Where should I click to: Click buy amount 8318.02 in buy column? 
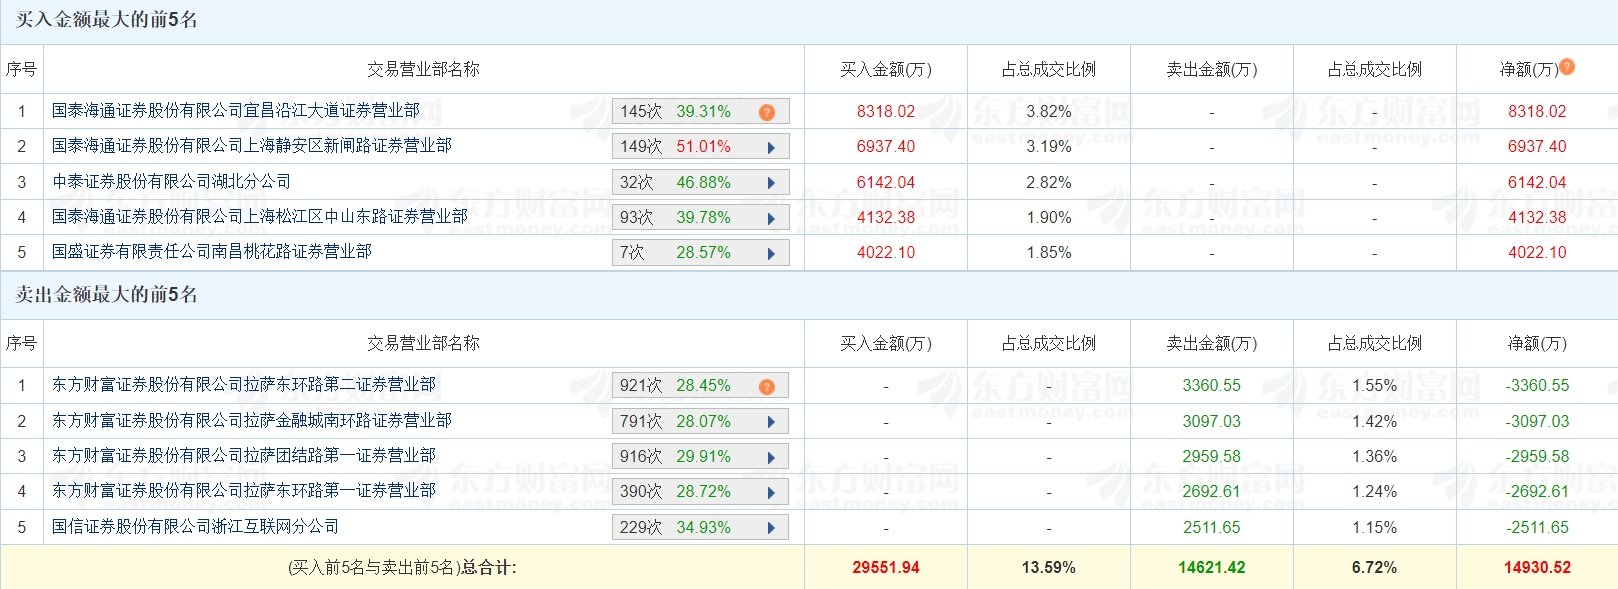(886, 112)
